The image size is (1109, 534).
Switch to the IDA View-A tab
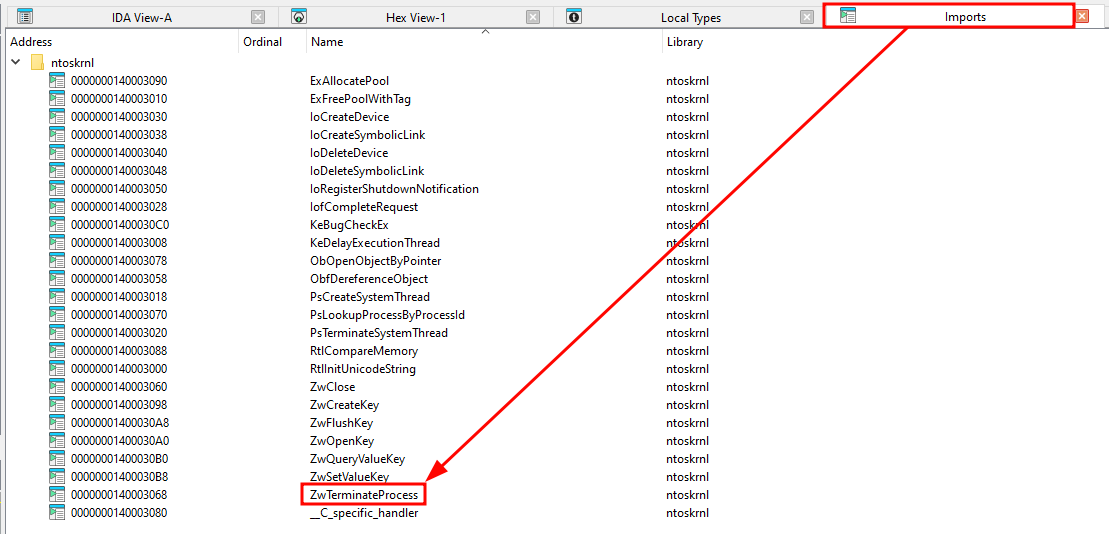click(141, 18)
